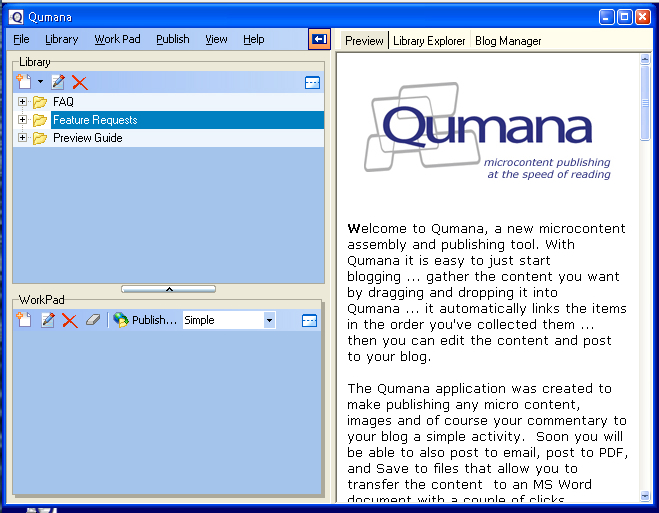Select the FAQ tree item
The height and width of the screenshot is (513, 659).
click(x=63, y=102)
